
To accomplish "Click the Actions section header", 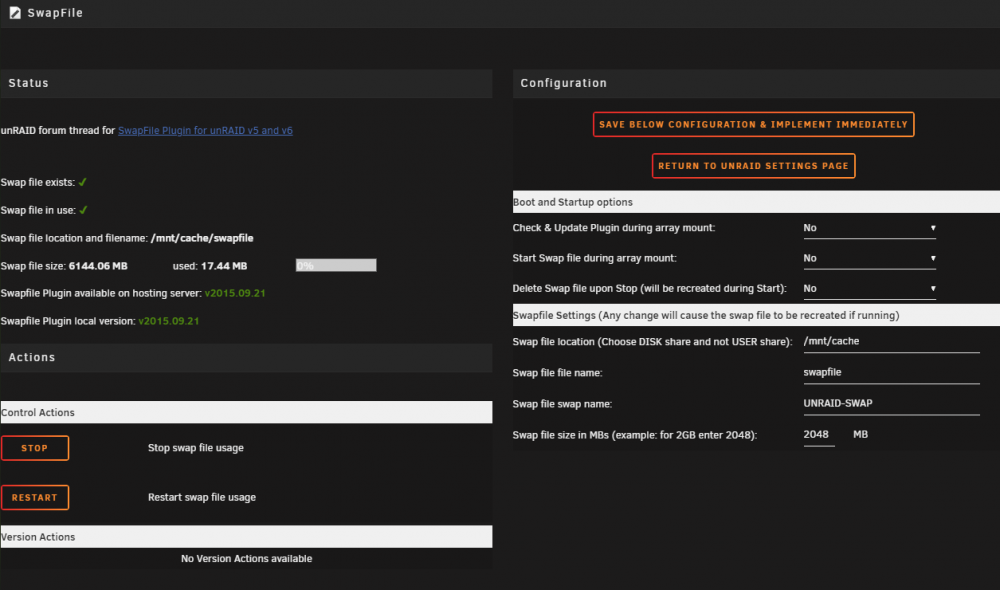I will pos(246,358).
